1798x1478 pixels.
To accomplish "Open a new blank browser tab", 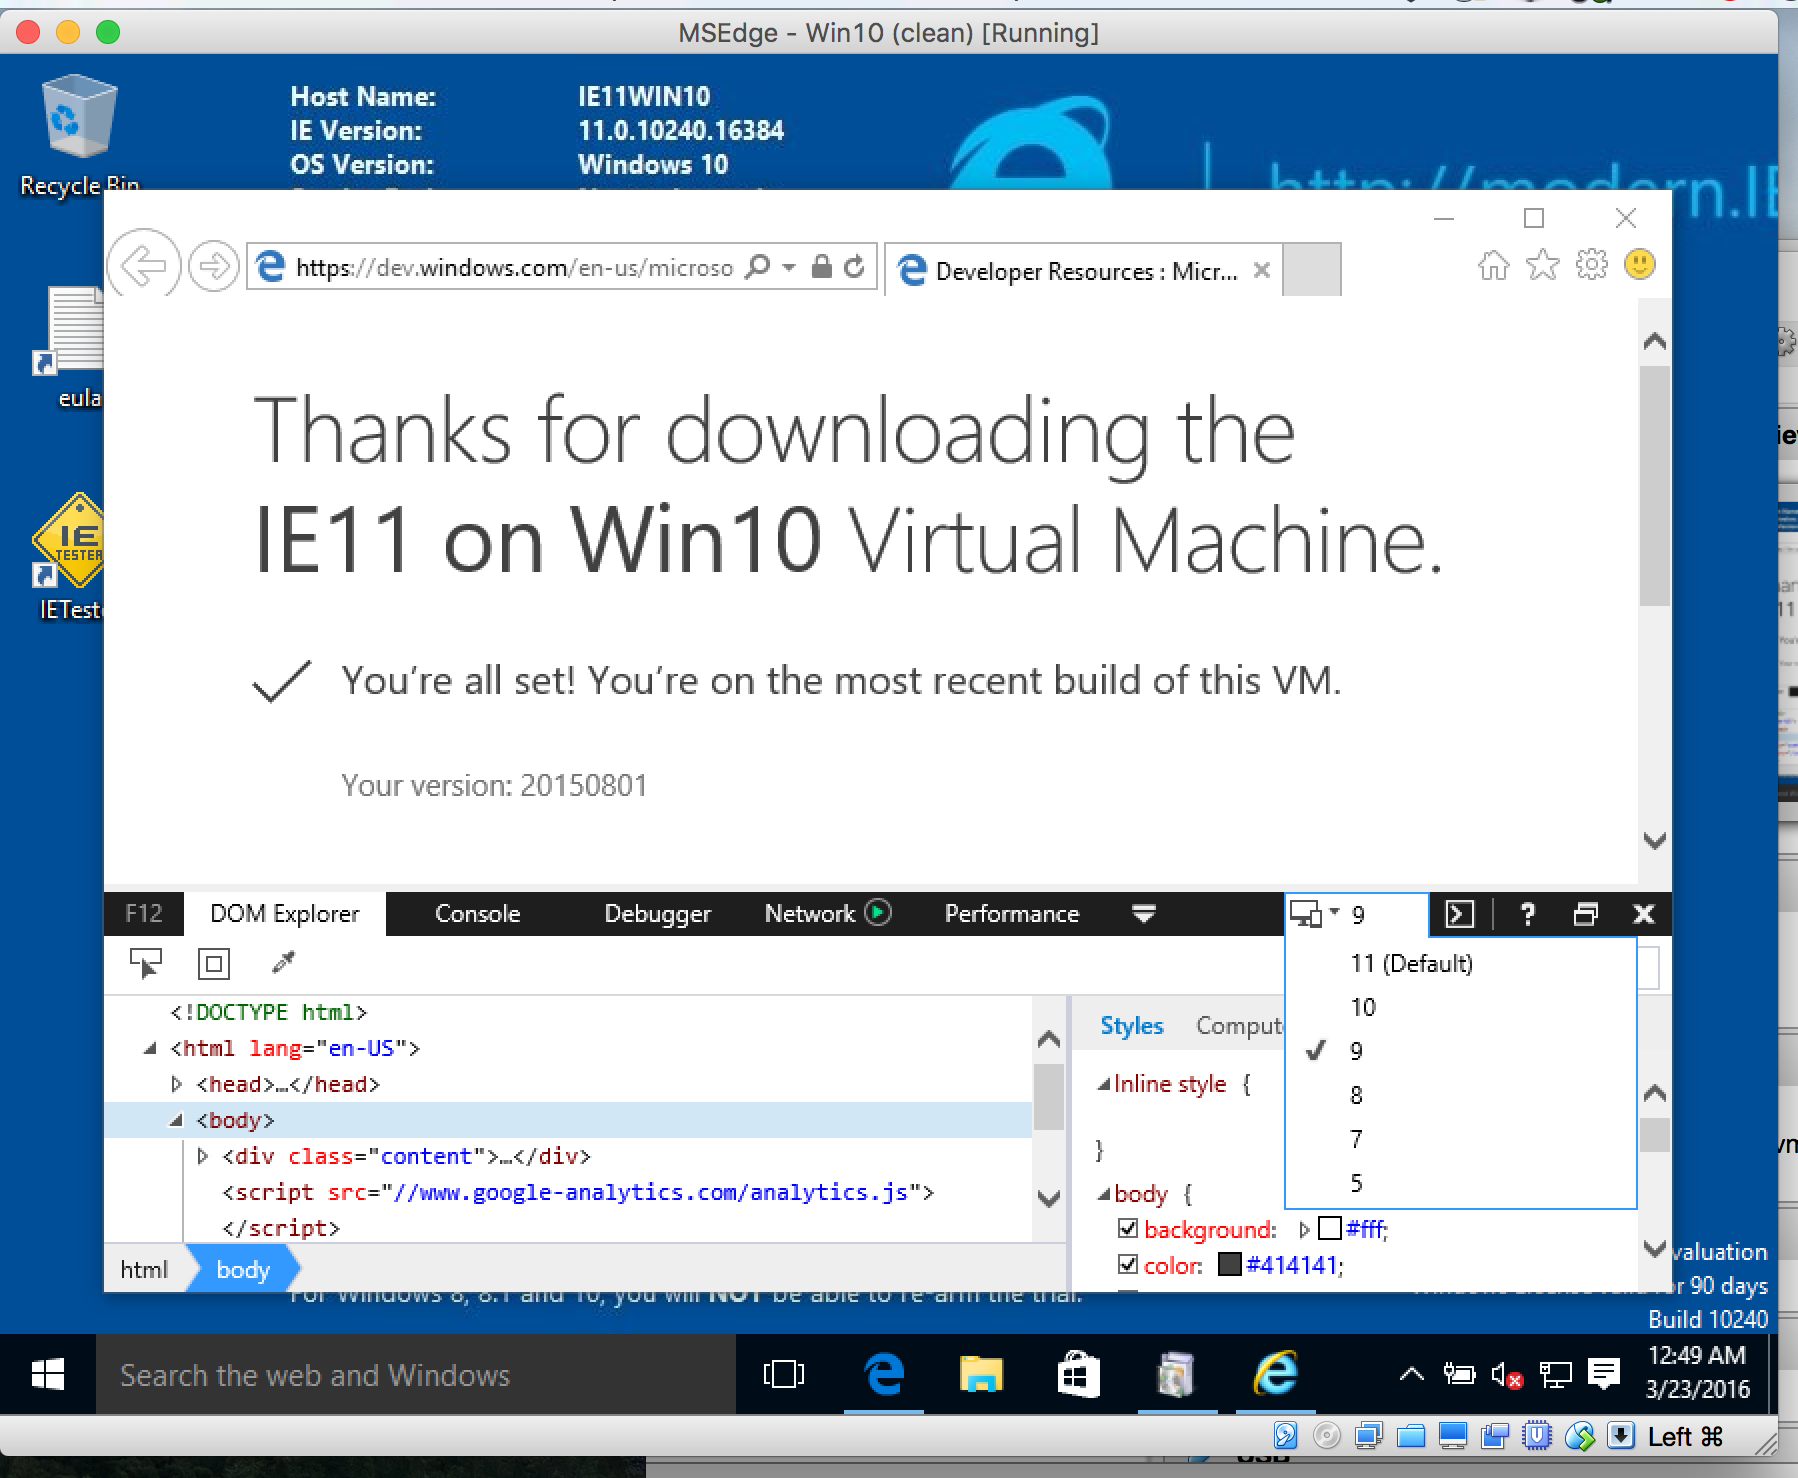I will tap(1311, 269).
